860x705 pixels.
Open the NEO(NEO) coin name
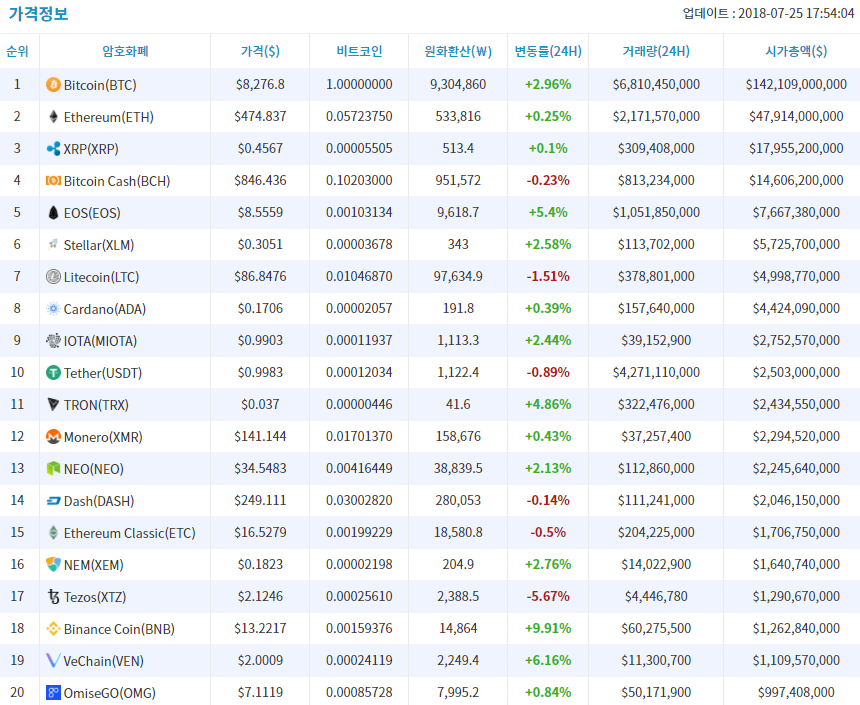pyautogui.click(x=94, y=469)
